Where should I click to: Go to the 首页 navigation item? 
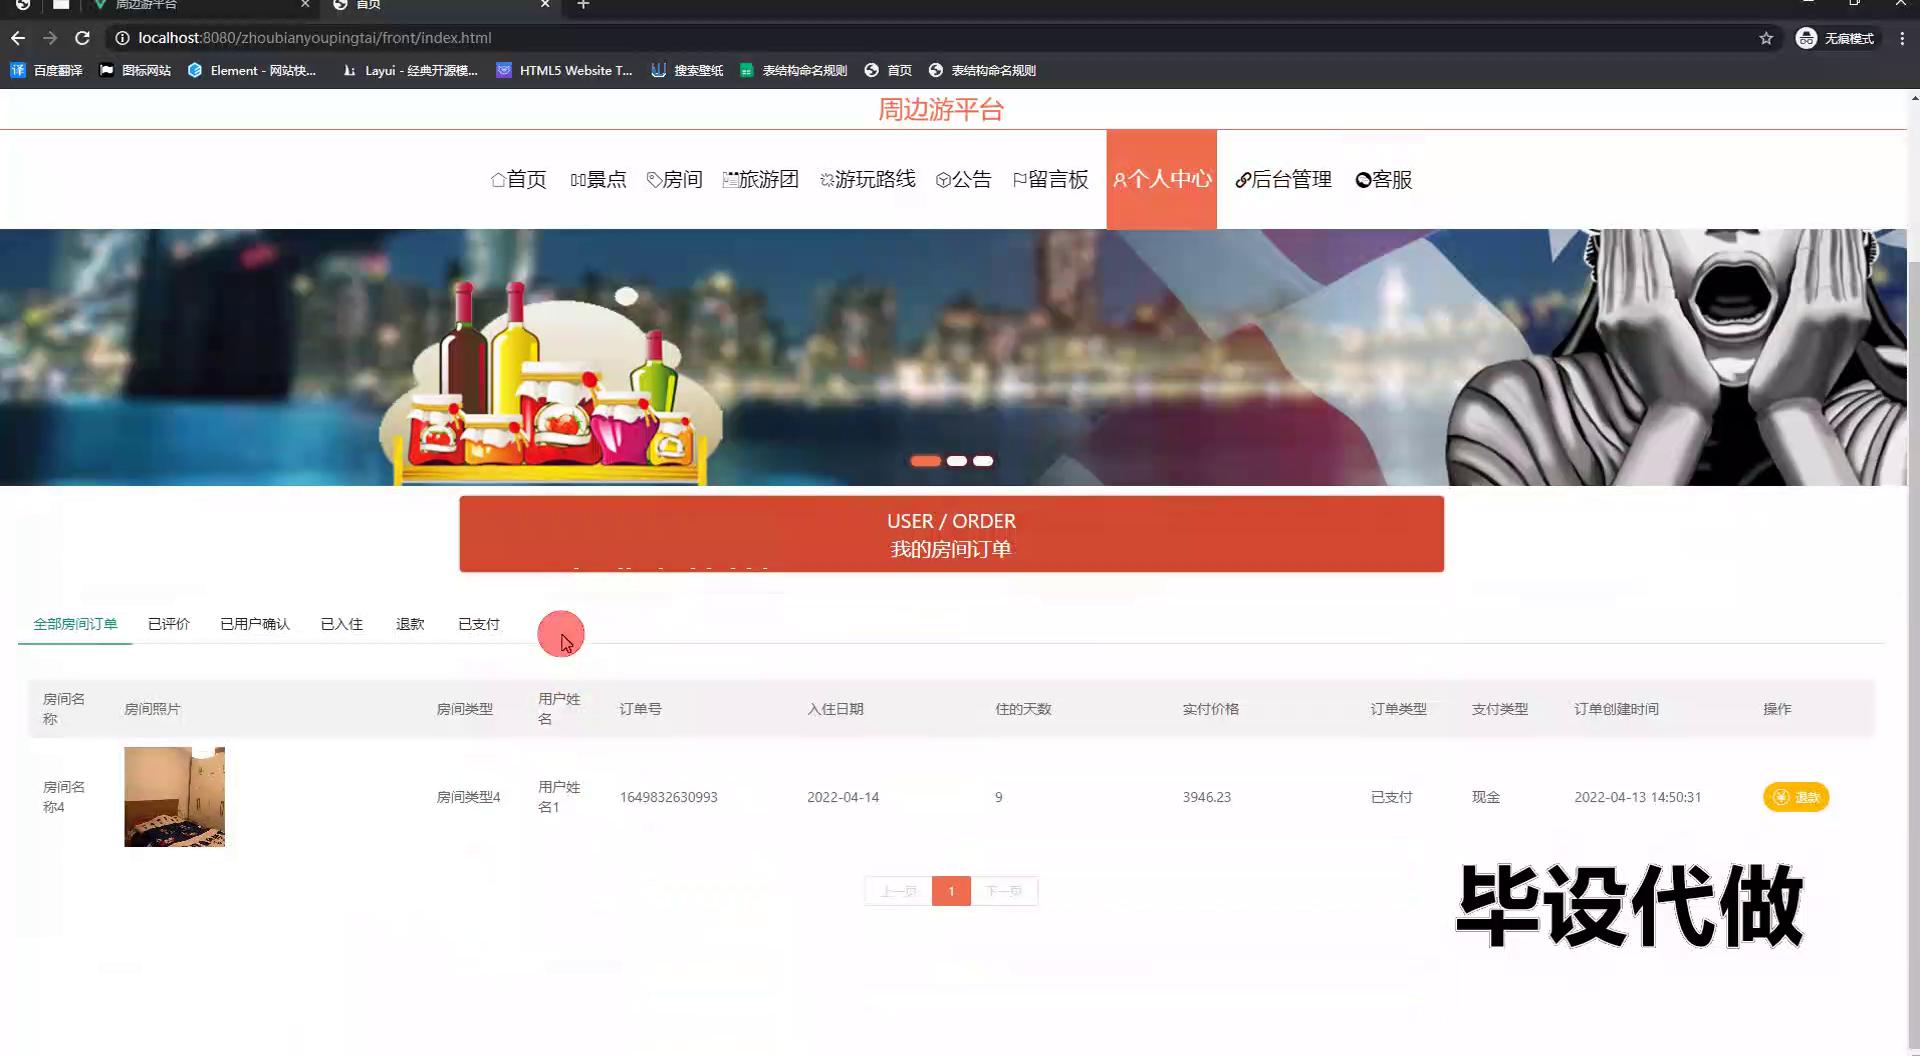(x=518, y=180)
